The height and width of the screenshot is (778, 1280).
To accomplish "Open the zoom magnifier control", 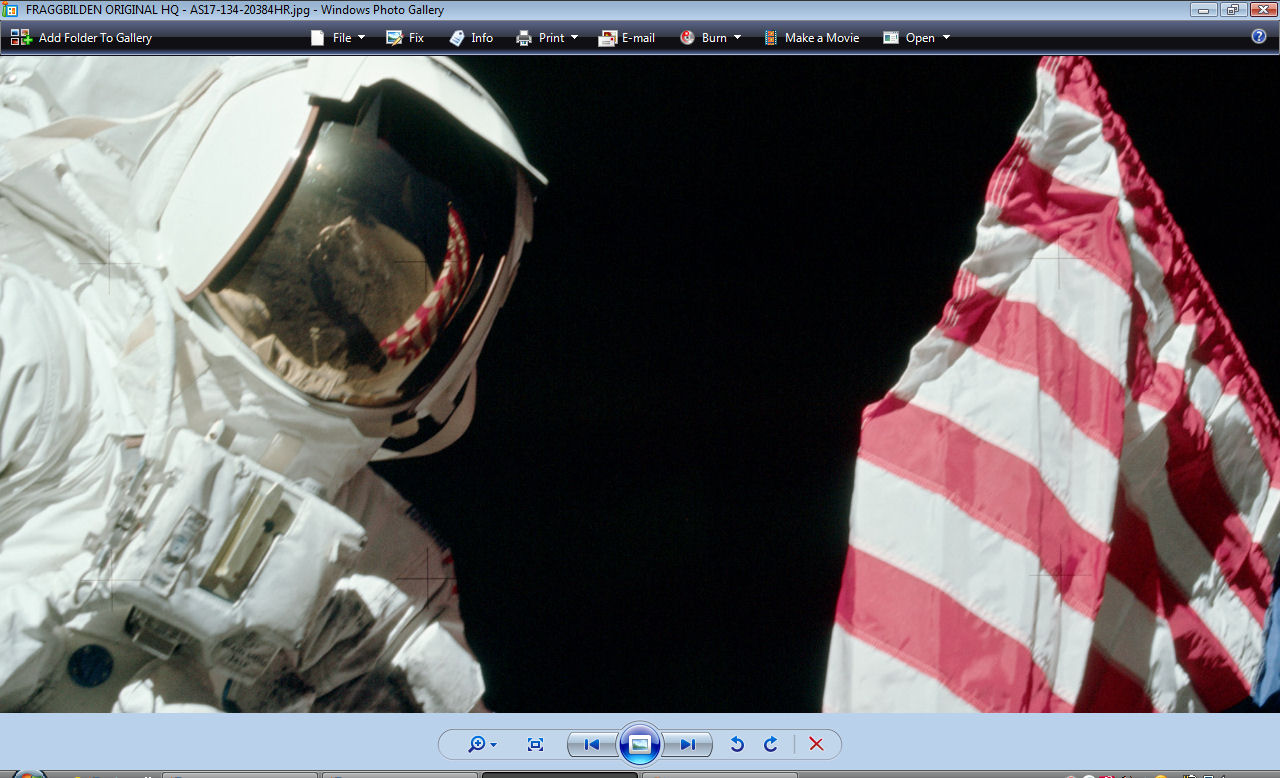I will point(482,744).
